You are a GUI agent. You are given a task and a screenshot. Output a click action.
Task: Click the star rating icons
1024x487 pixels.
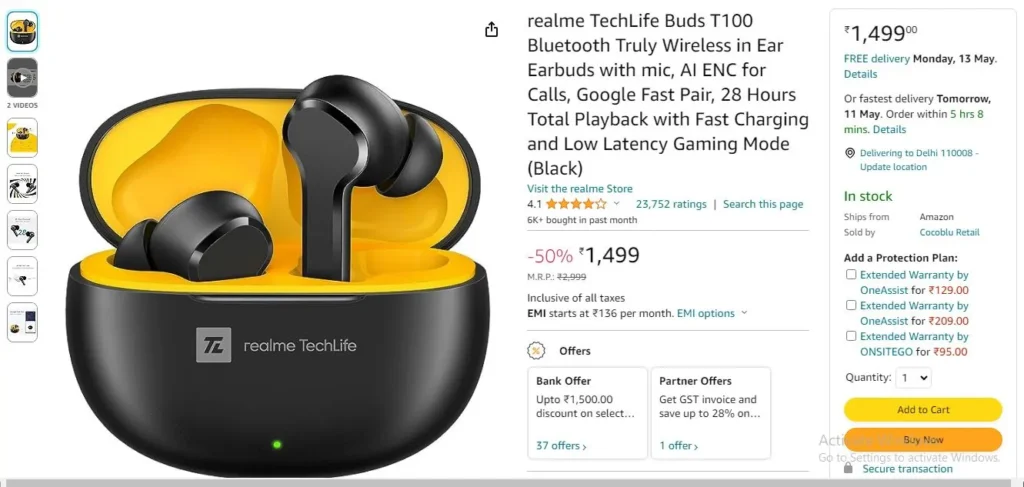(x=576, y=204)
